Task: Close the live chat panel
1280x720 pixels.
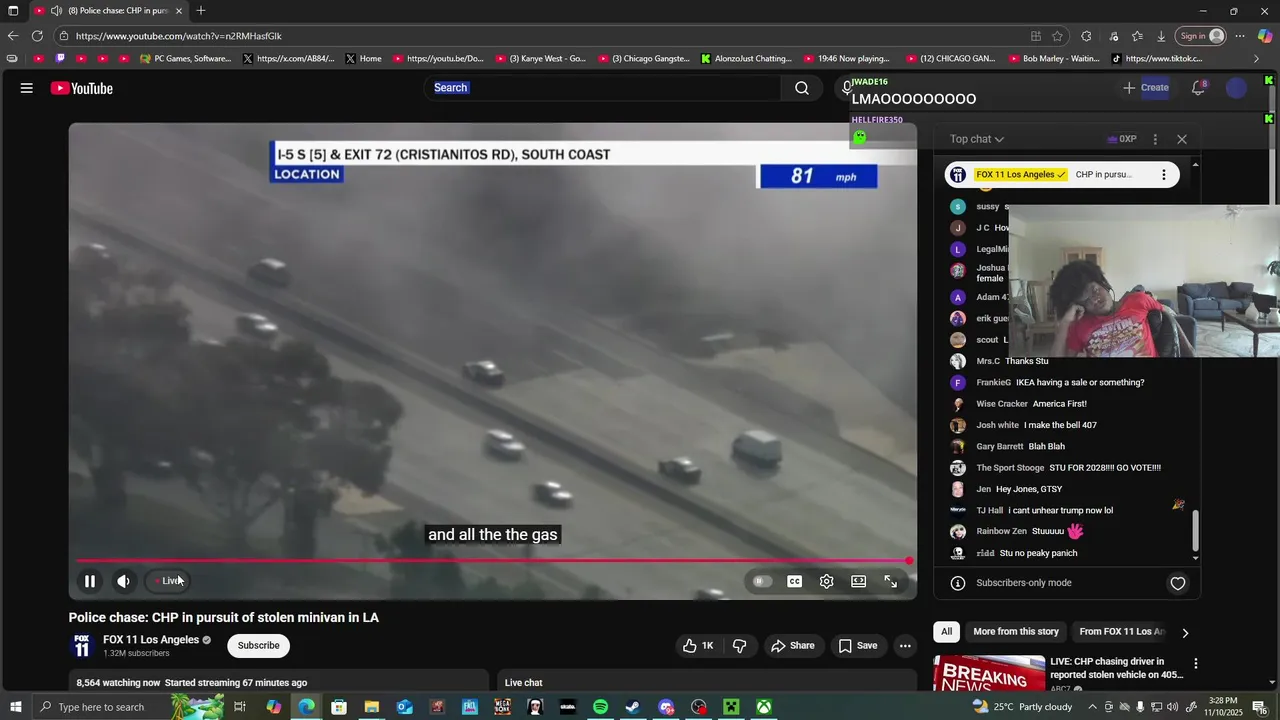Action: click(x=1182, y=139)
